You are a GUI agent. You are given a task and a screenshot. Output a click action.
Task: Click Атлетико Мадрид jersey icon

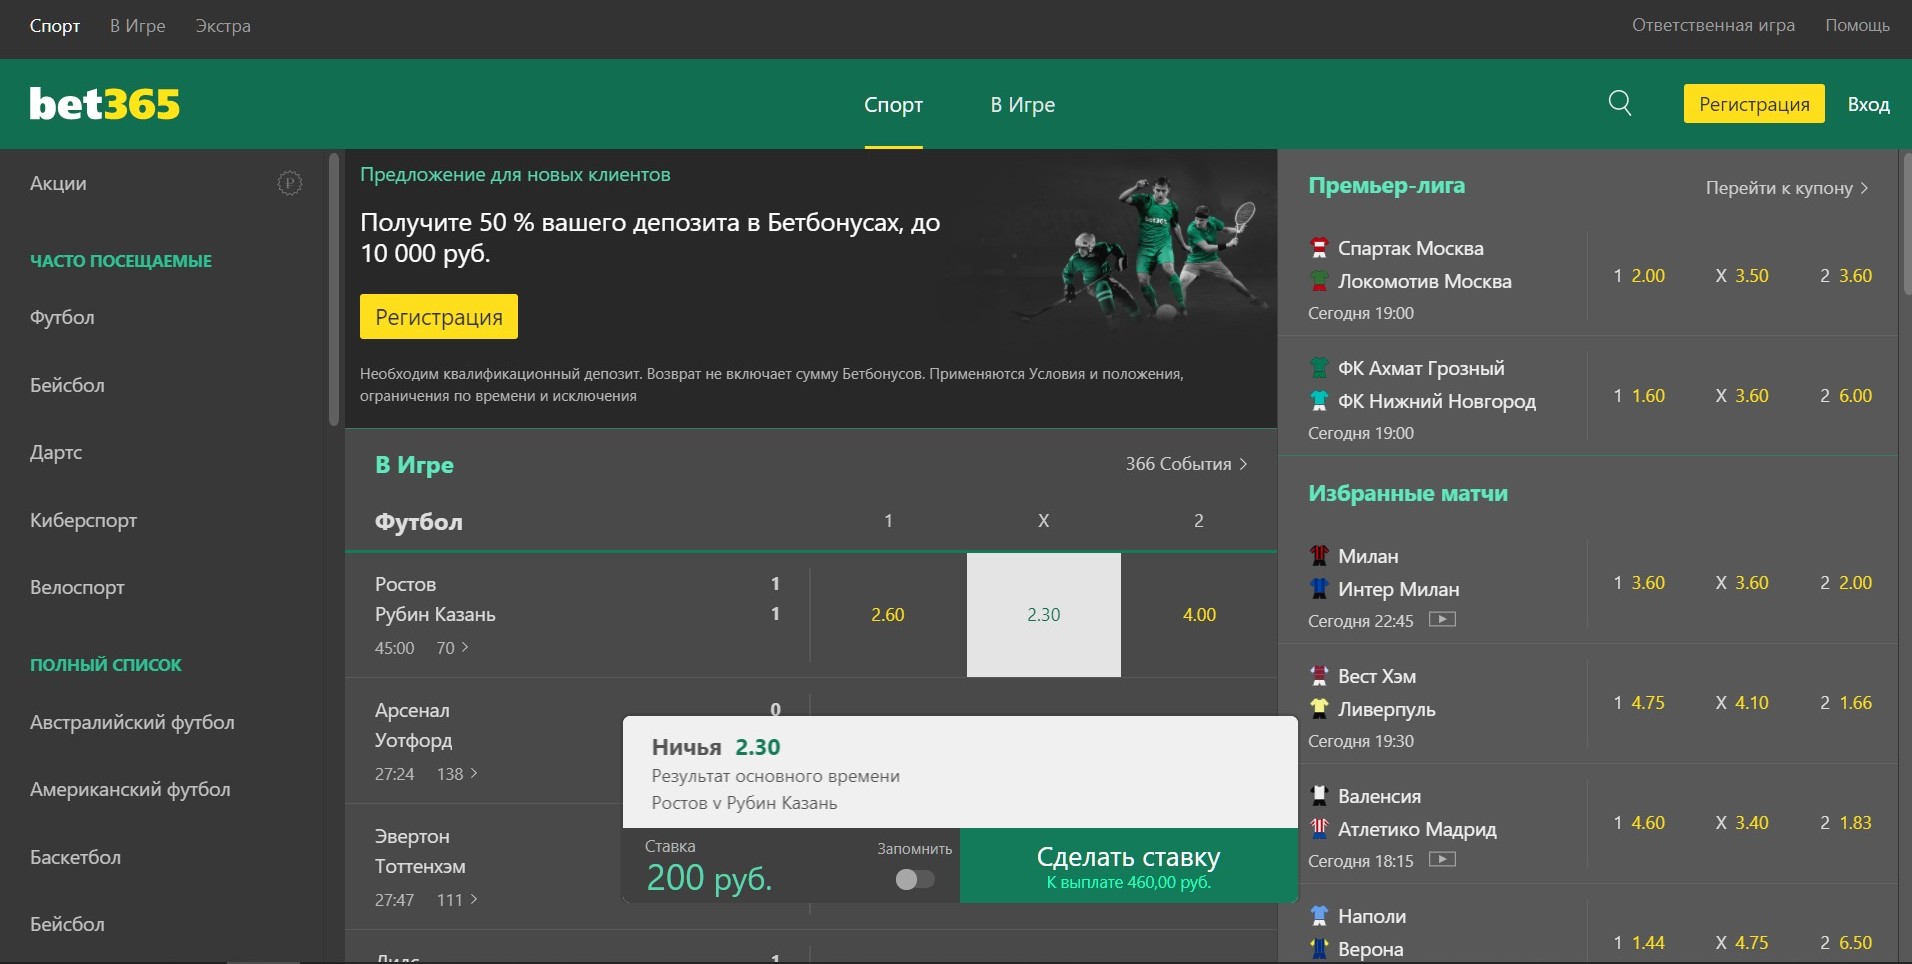pyautogui.click(x=1319, y=829)
